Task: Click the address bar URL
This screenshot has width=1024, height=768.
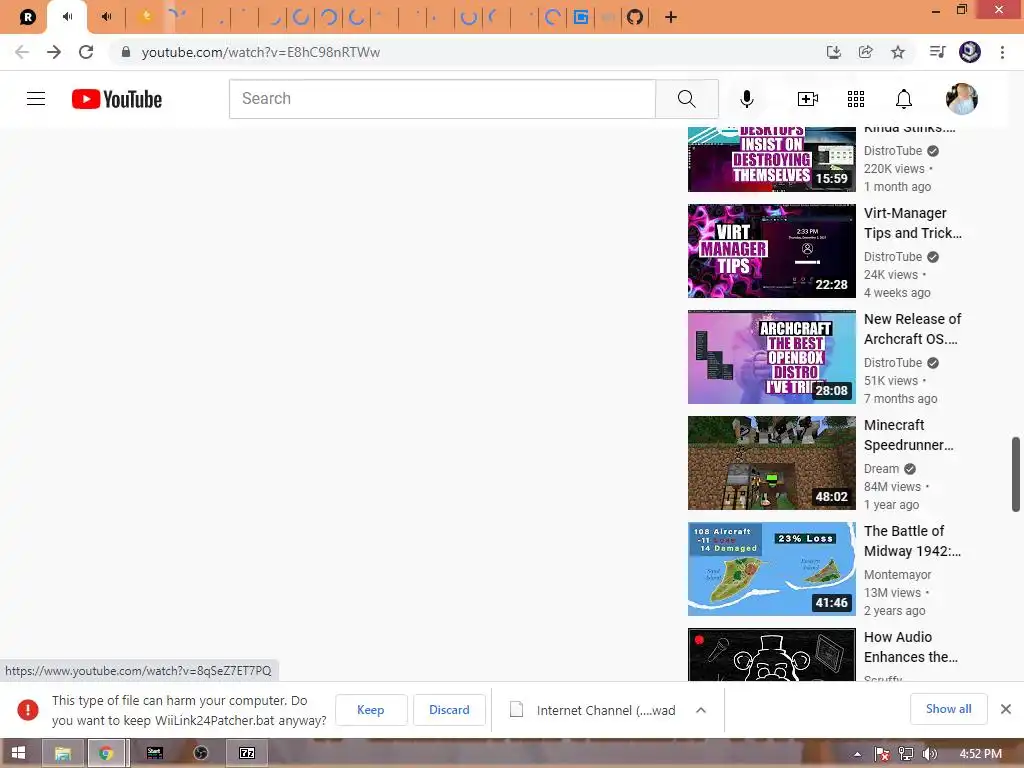Action: pyautogui.click(x=261, y=52)
